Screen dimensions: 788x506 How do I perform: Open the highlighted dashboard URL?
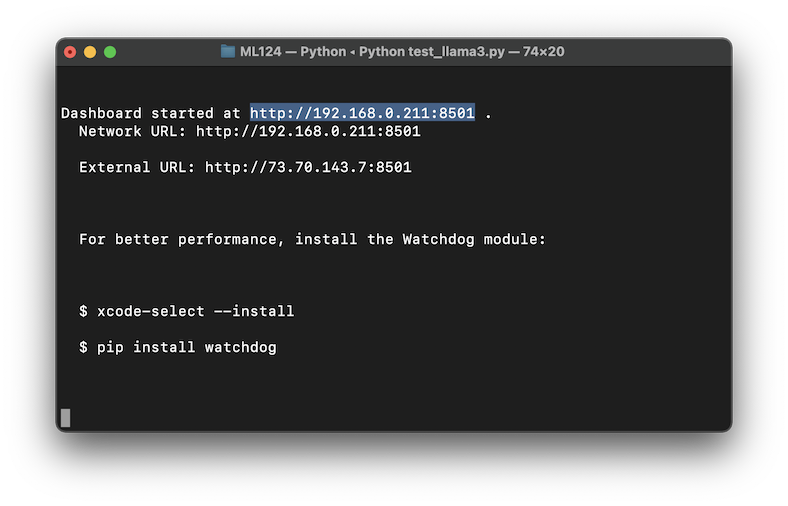point(362,113)
